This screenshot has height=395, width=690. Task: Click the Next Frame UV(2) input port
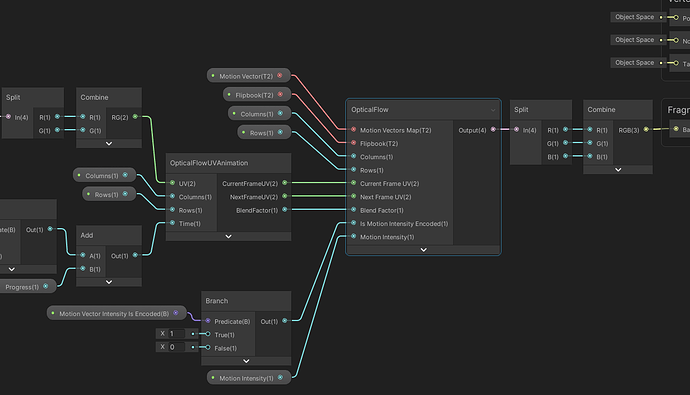(353, 196)
